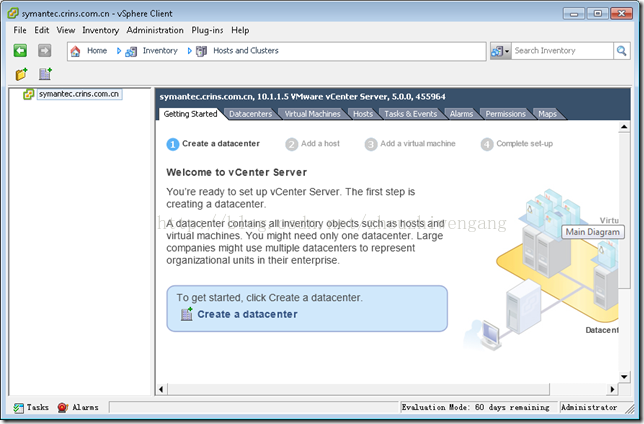Click the gray Forward navigation arrow

[x=44, y=51]
